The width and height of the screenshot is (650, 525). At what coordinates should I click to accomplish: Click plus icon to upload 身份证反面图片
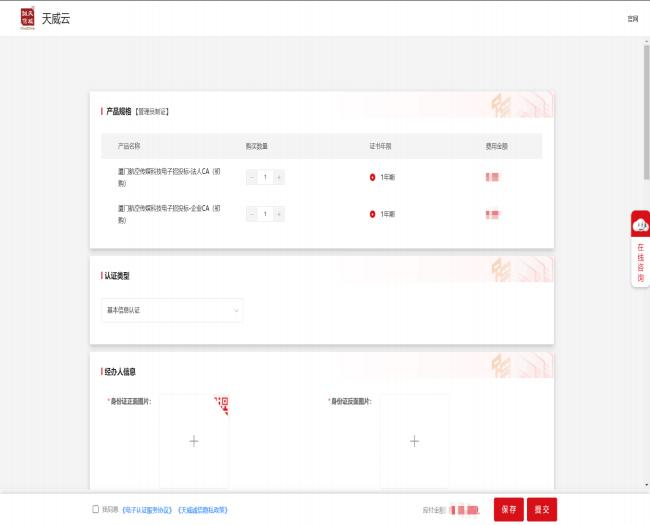pyautogui.click(x=414, y=441)
